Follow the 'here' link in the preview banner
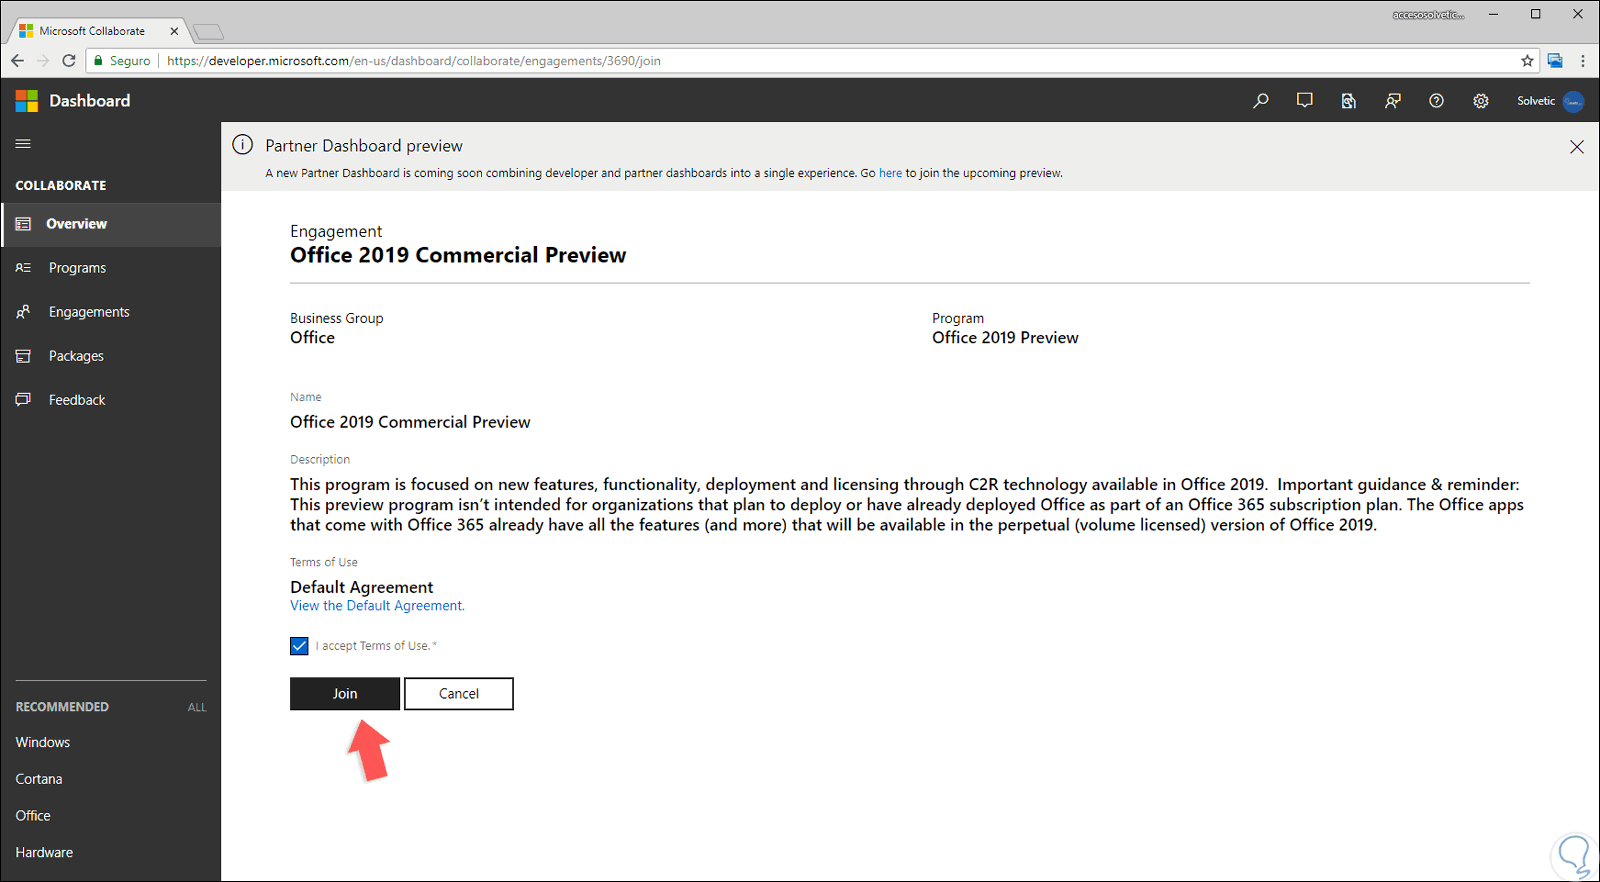Screen dimensions: 1600x882 coord(890,173)
